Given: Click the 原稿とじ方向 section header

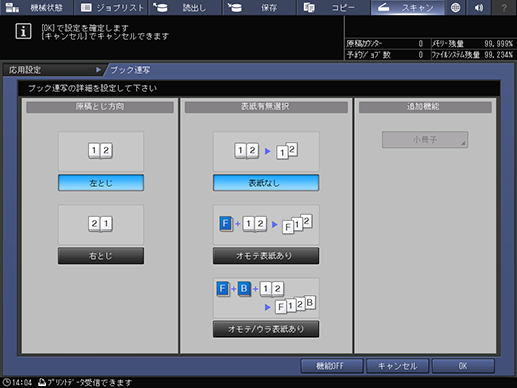Looking at the screenshot, I should point(100,107).
